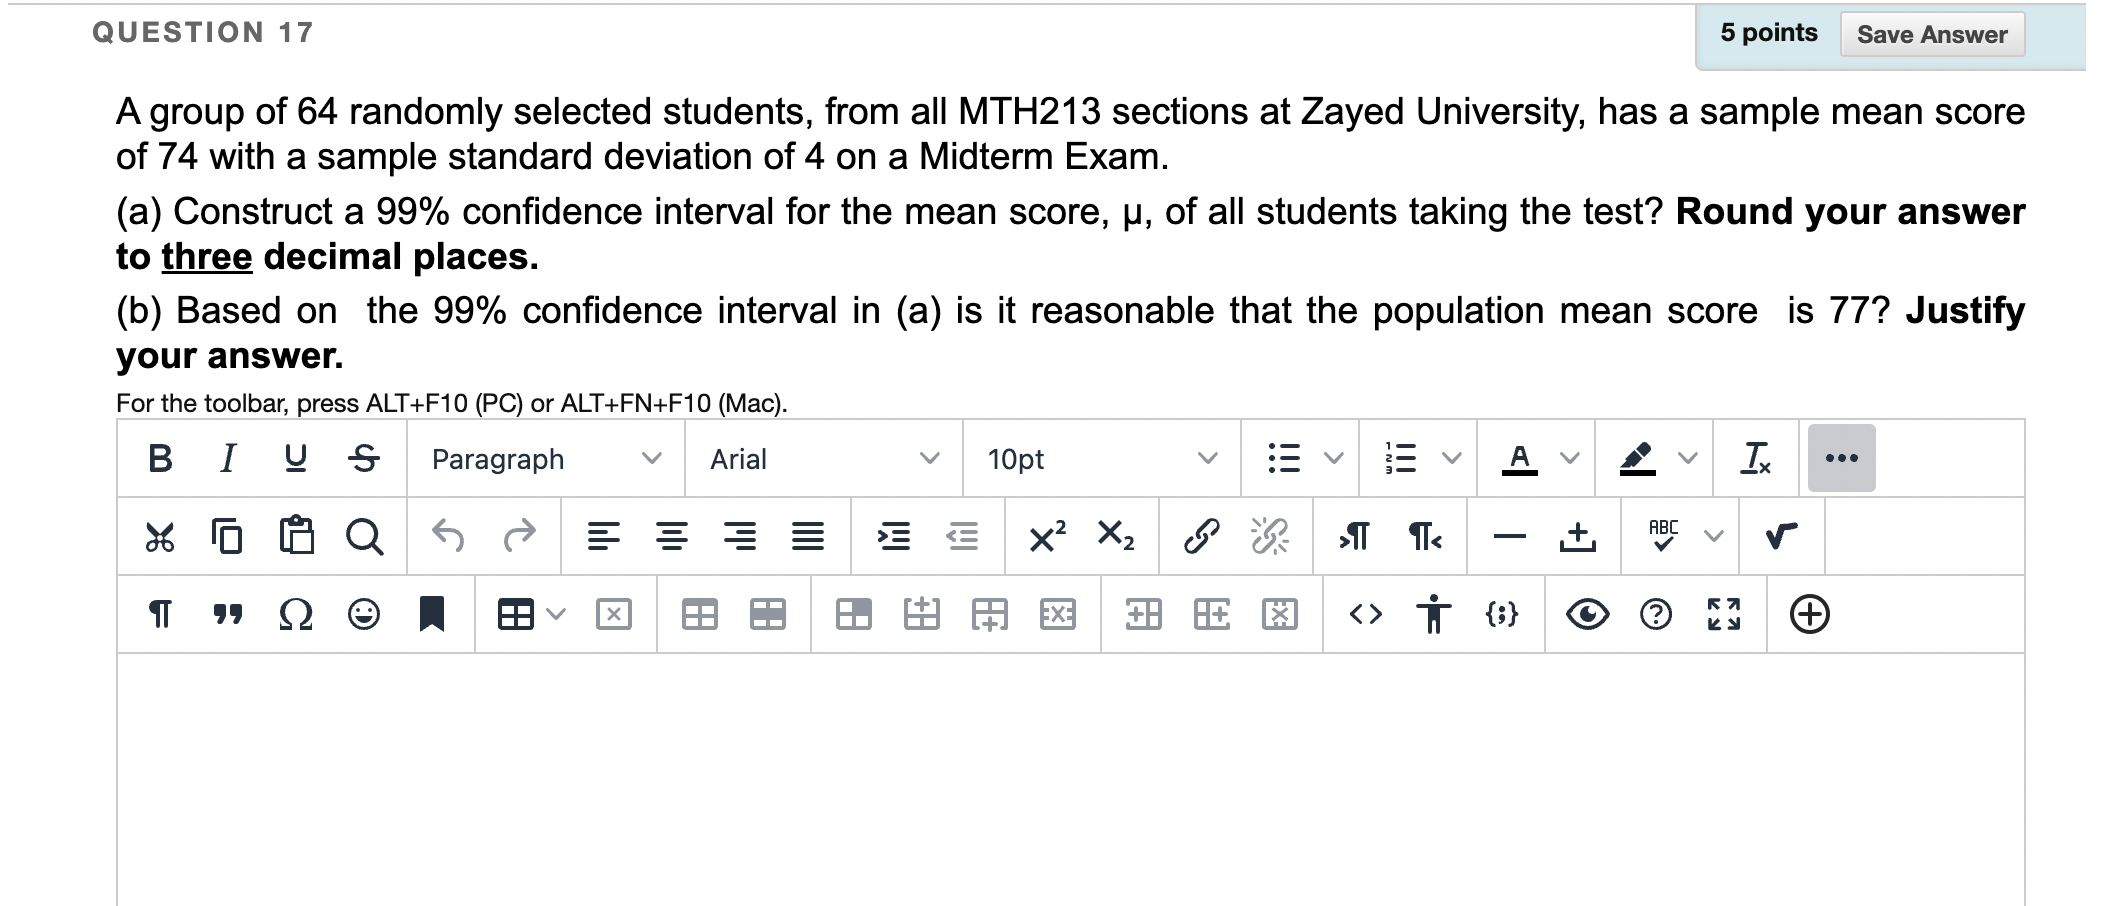
Task: Open the math equation editor
Action: pyautogui.click(x=1780, y=537)
